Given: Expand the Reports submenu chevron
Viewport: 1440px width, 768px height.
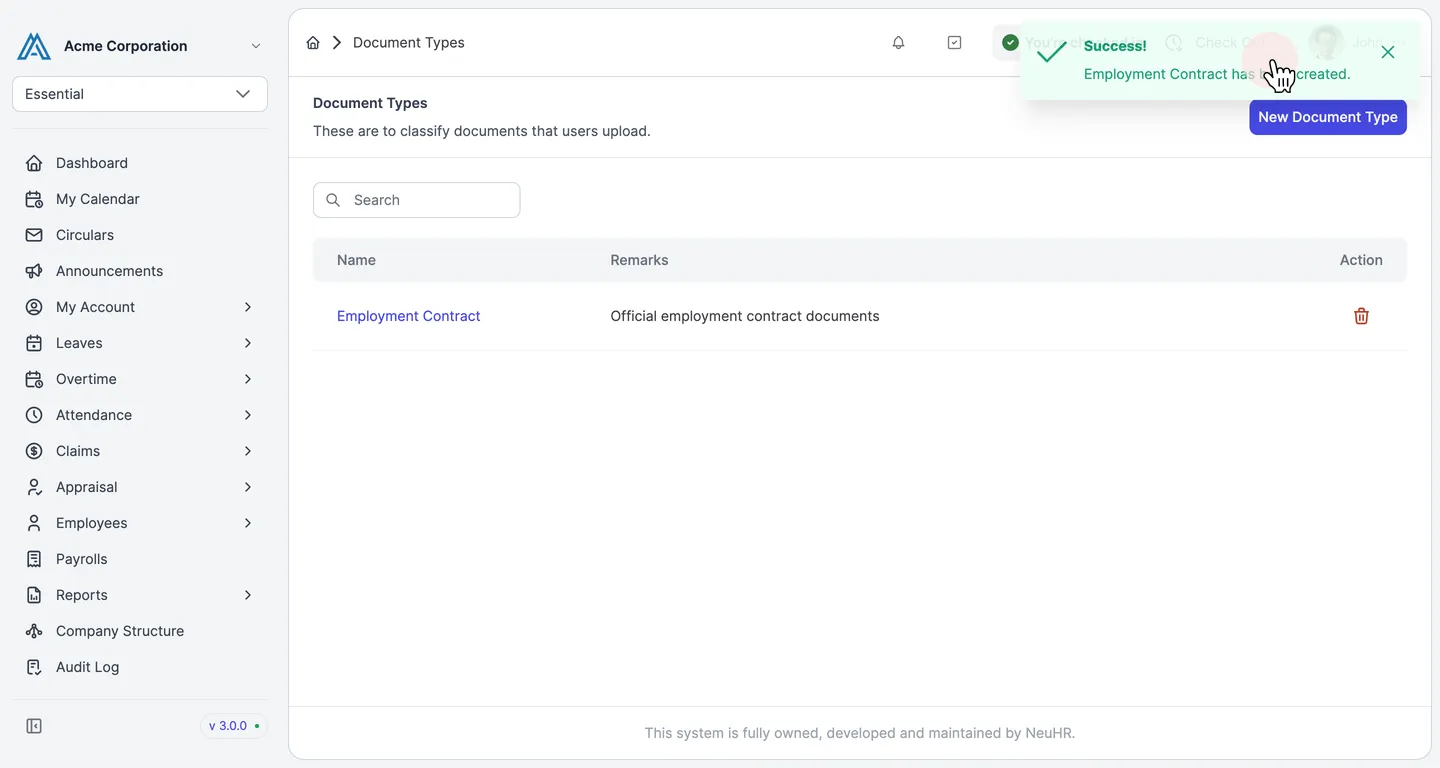Looking at the screenshot, I should (x=248, y=595).
